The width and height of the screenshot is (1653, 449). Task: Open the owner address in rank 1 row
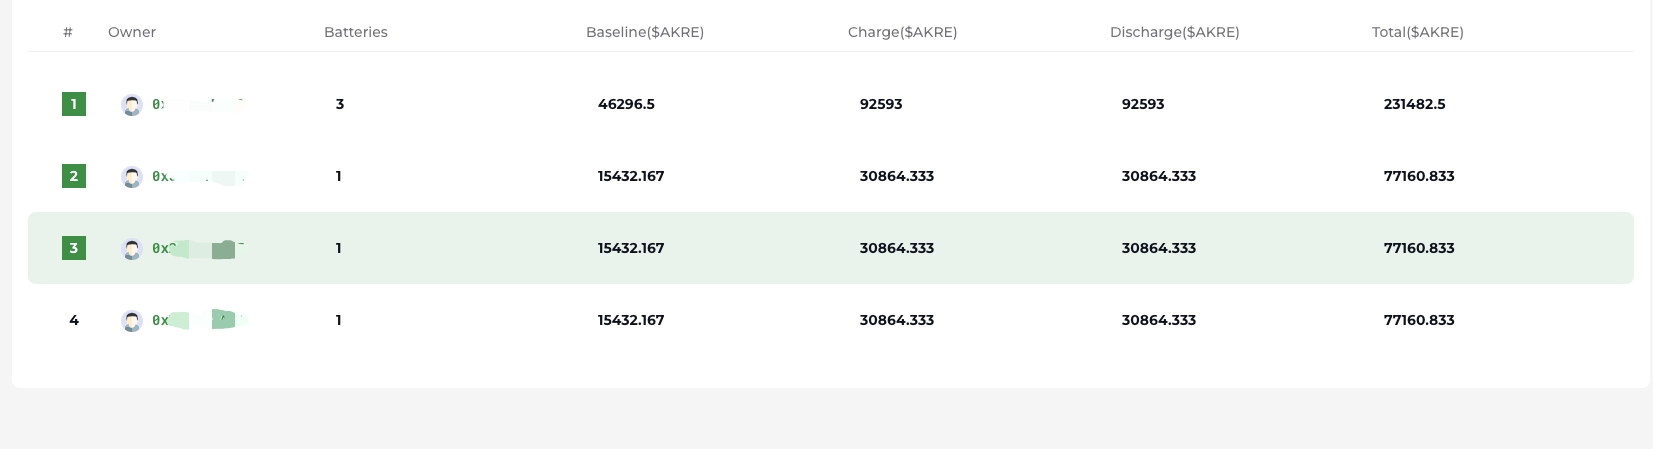tap(198, 104)
